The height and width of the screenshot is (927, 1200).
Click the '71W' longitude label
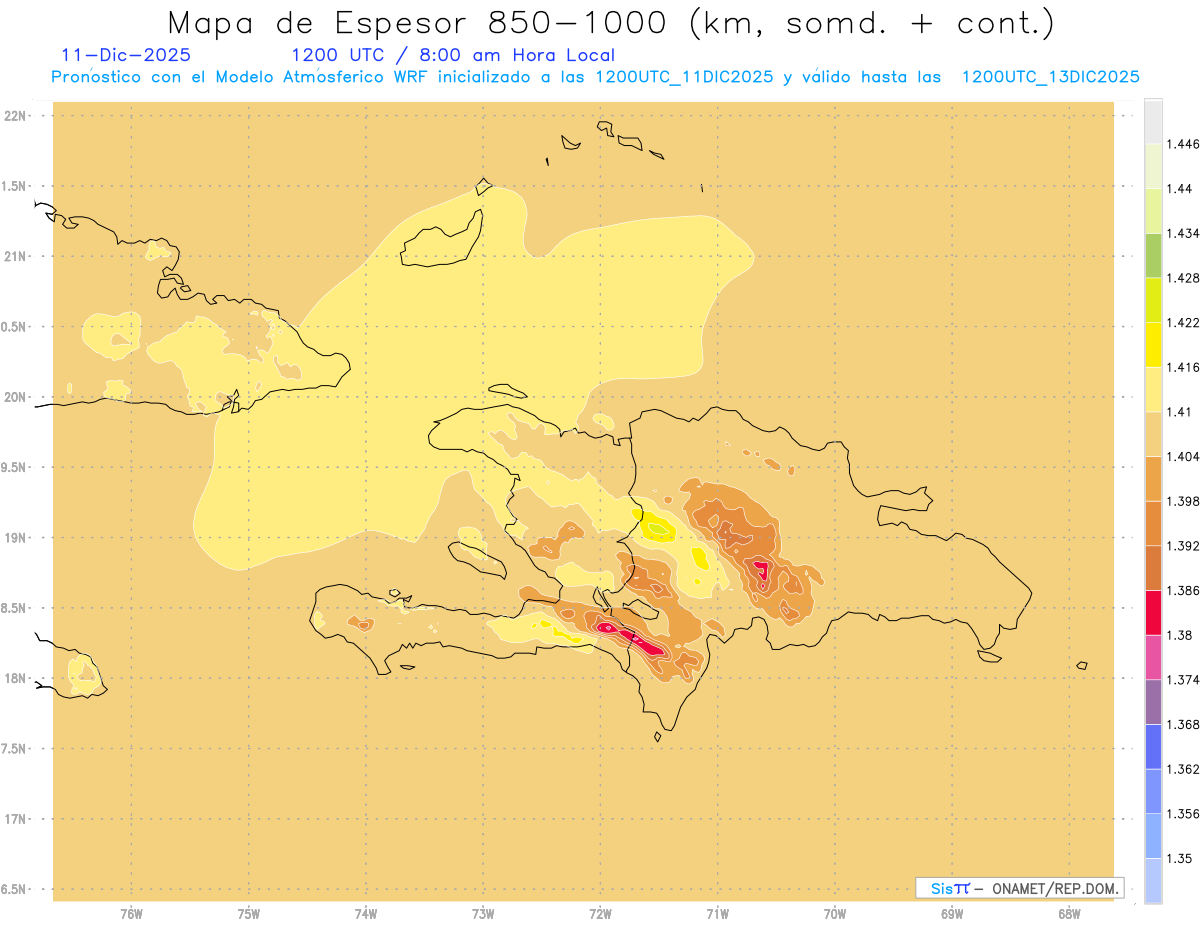pyautogui.click(x=717, y=914)
